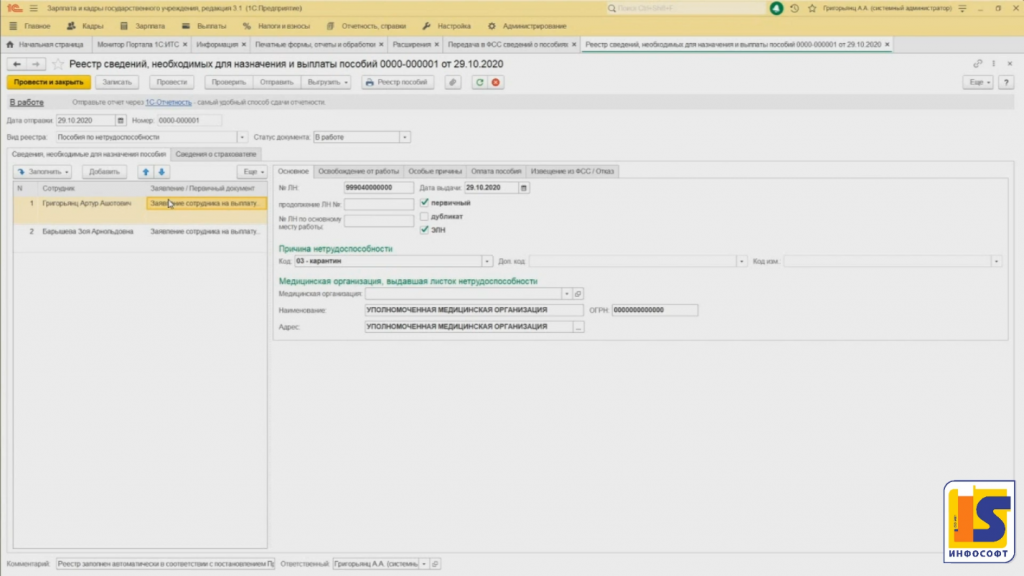
Task: Click the paperclip attached files icon
Action: (x=453, y=82)
